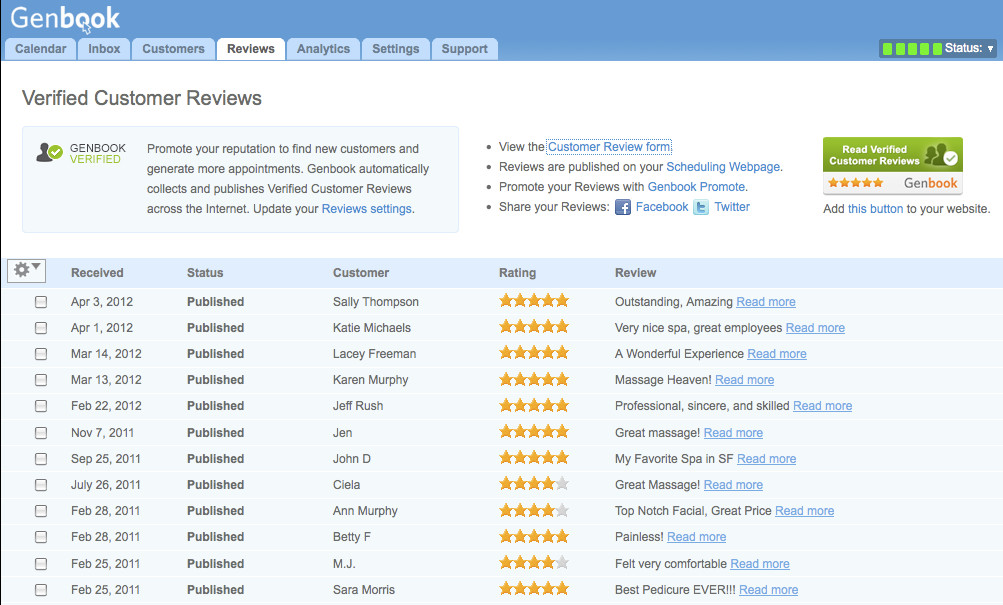The height and width of the screenshot is (605, 1003).
Task: Open the Customer Review form link
Action: pos(608,146)
